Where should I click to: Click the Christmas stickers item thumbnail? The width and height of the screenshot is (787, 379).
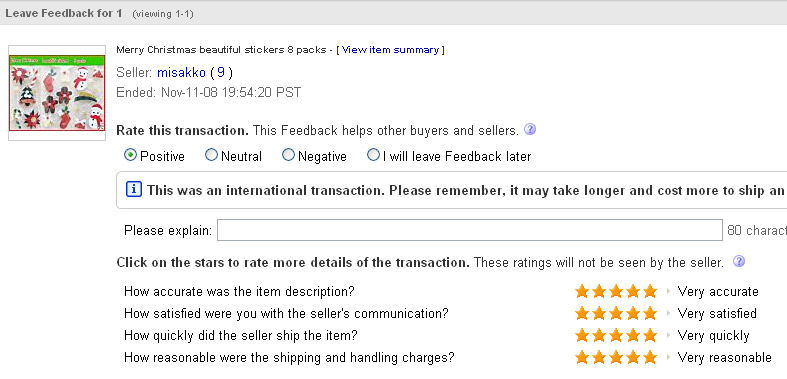click(57, 93)
